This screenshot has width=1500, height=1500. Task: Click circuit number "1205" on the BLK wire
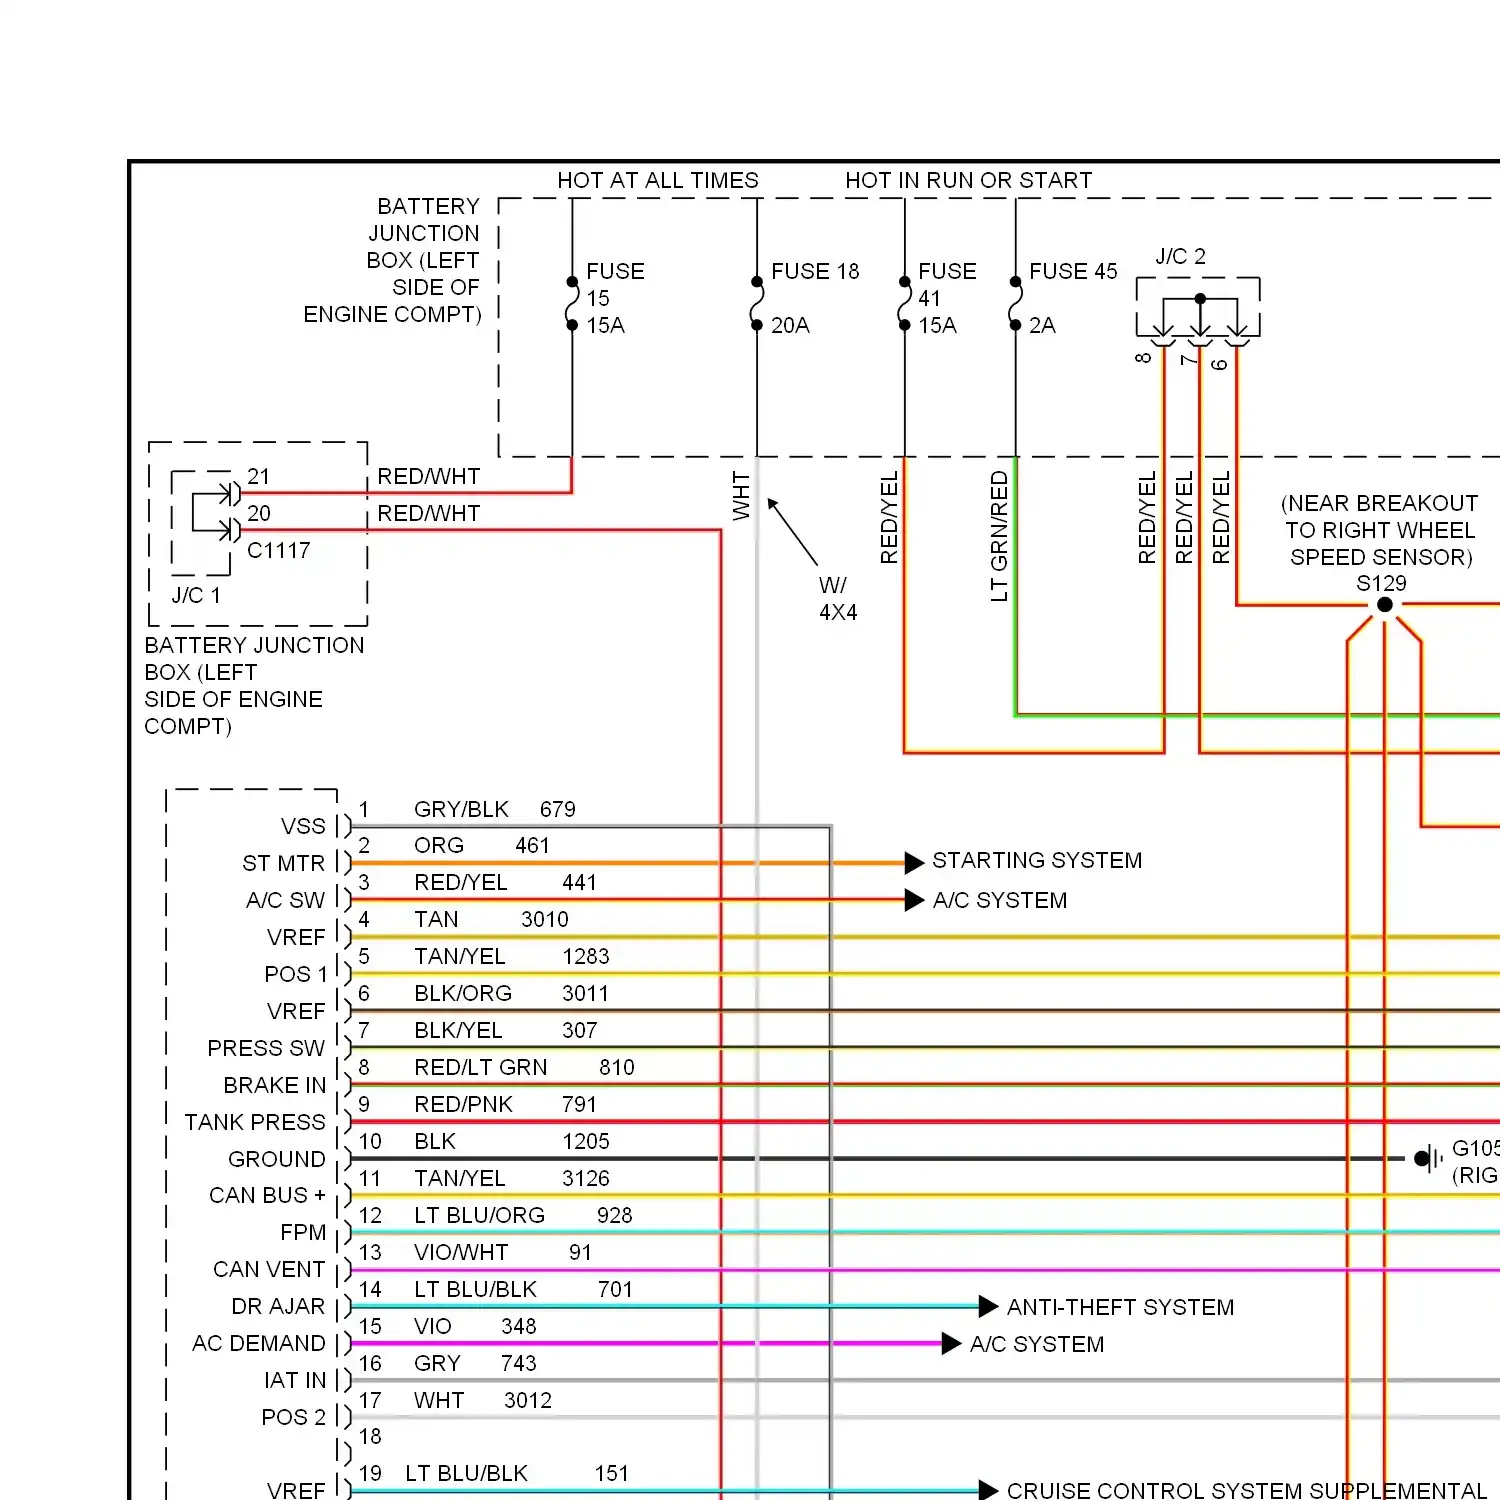tap(586, 1142)
